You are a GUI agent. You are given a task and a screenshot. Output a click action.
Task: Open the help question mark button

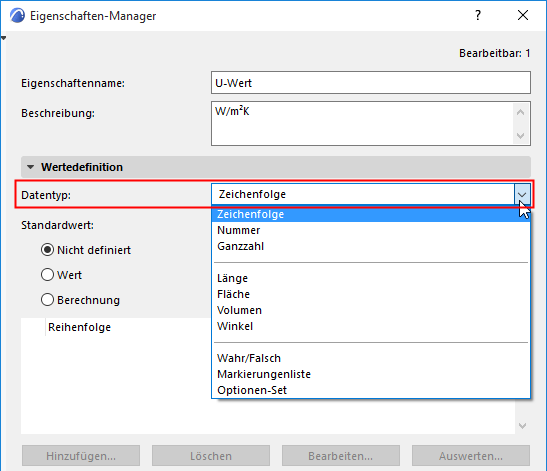point(478,15)
